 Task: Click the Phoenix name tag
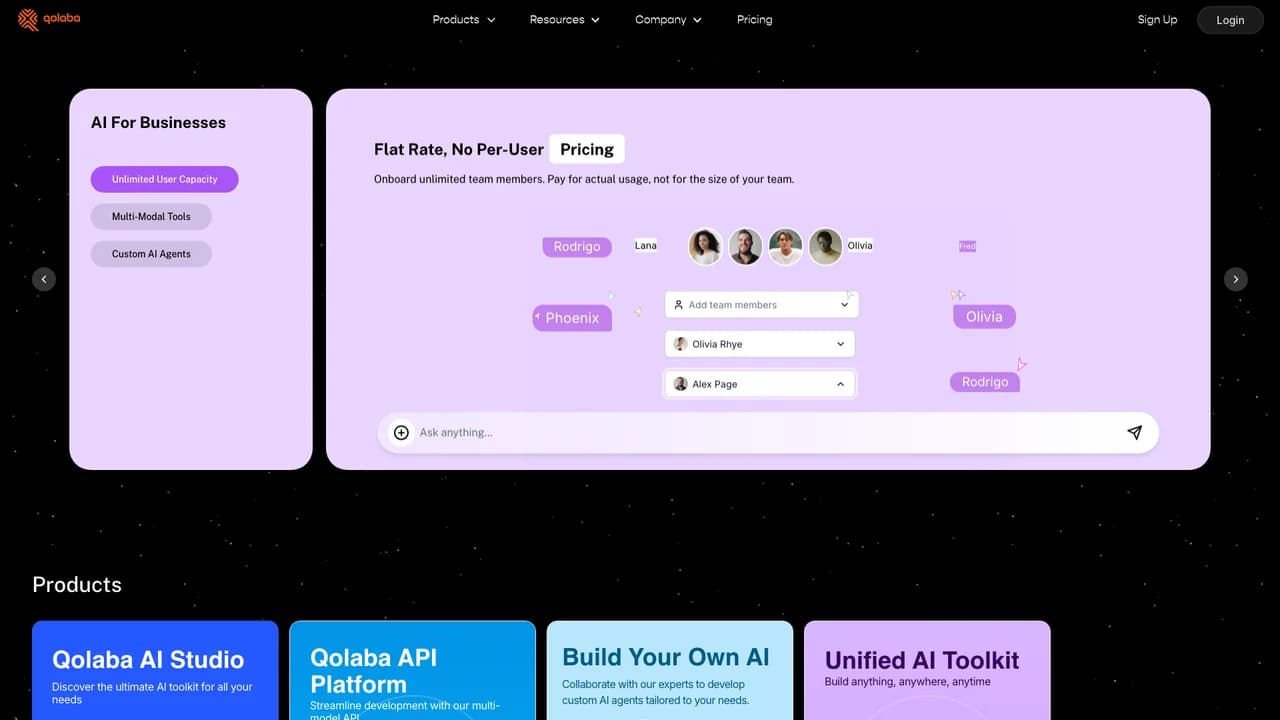572,318
